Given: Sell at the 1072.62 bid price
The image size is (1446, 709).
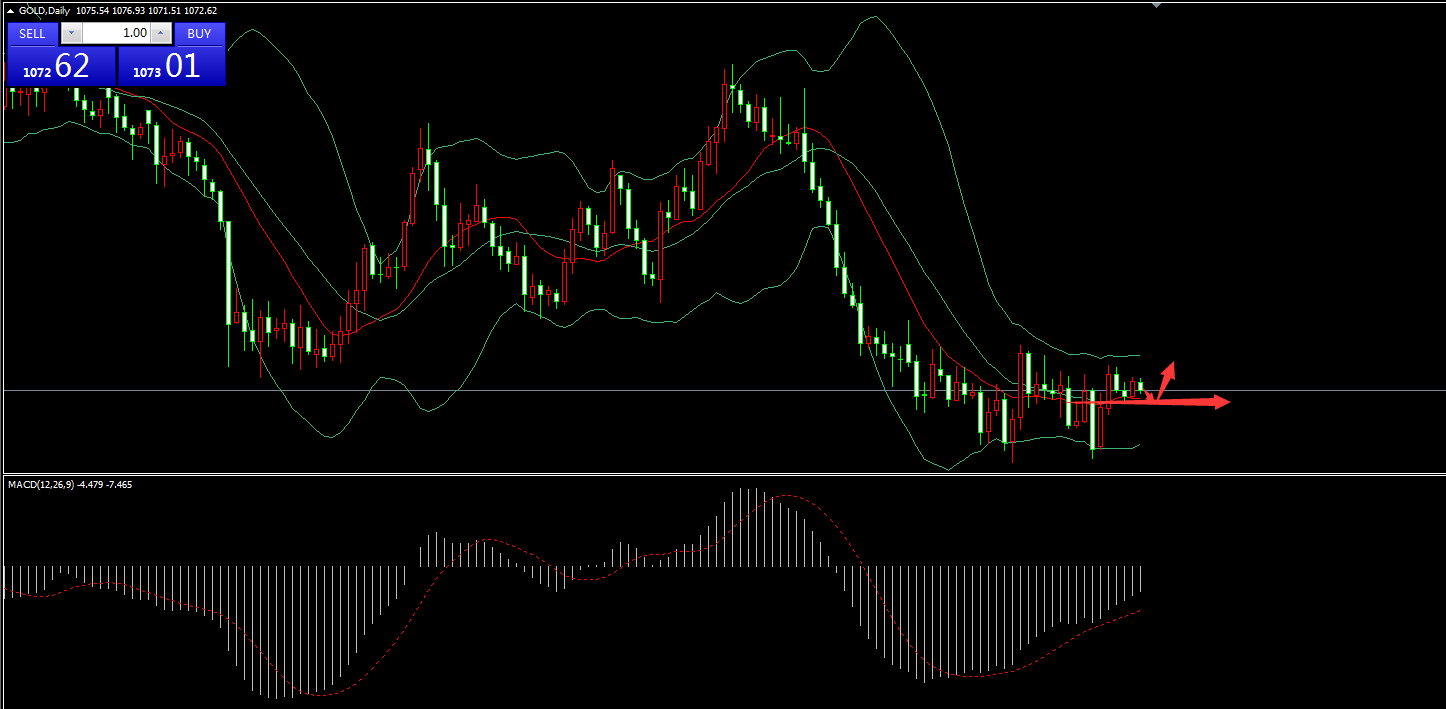Looking at the screenshot, I should 61,67.
